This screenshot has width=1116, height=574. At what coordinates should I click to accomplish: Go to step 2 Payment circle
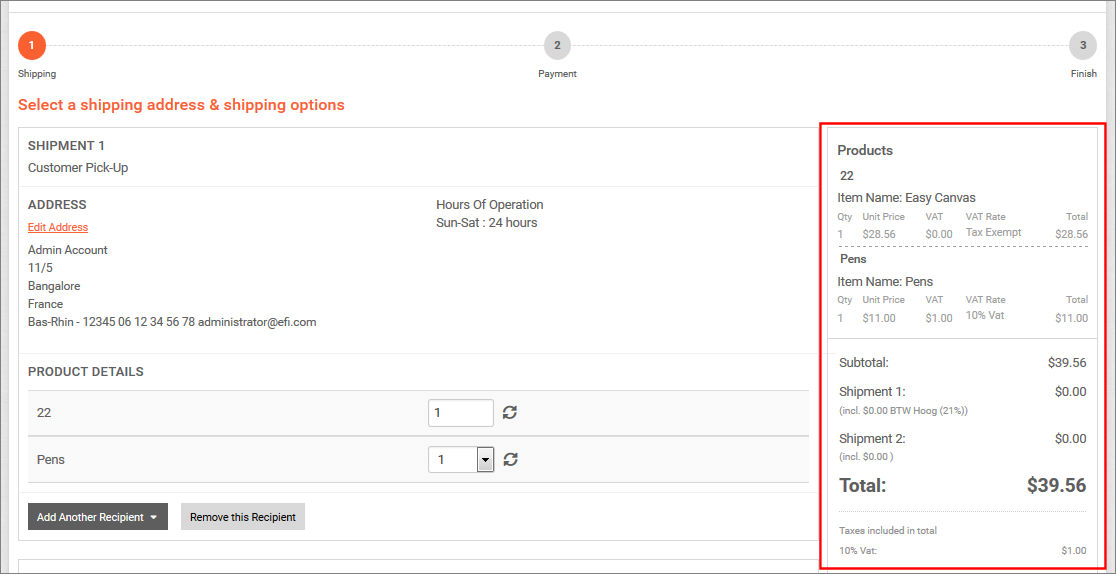[557, 45]
